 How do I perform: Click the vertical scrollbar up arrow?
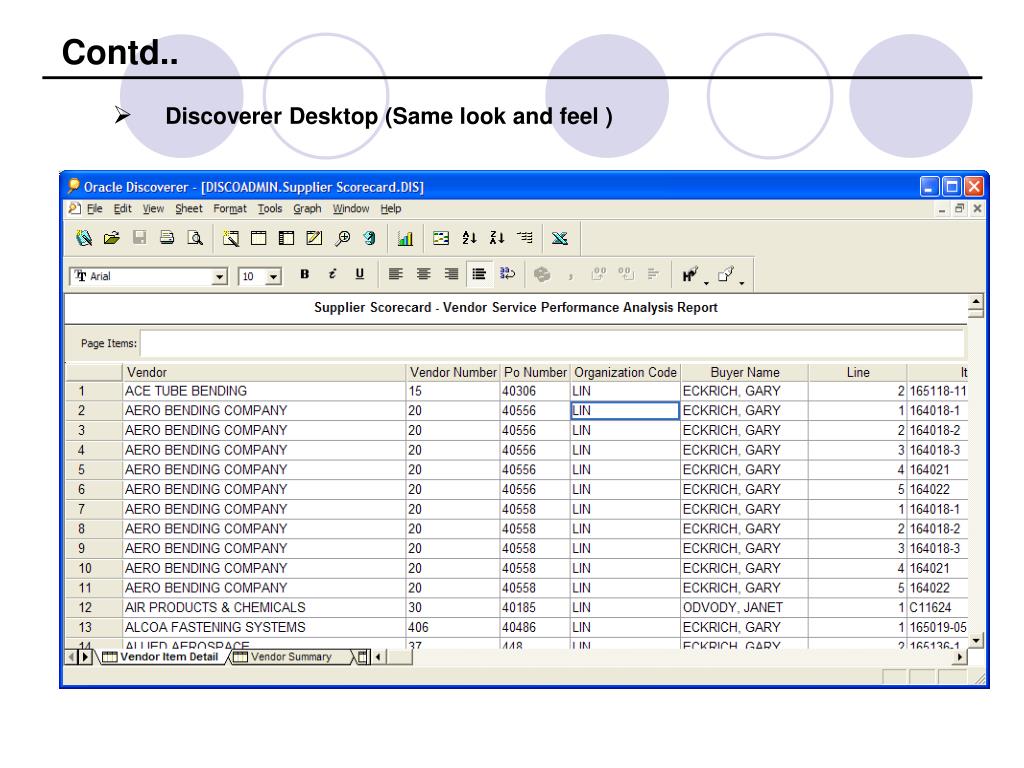click(976, 302)
